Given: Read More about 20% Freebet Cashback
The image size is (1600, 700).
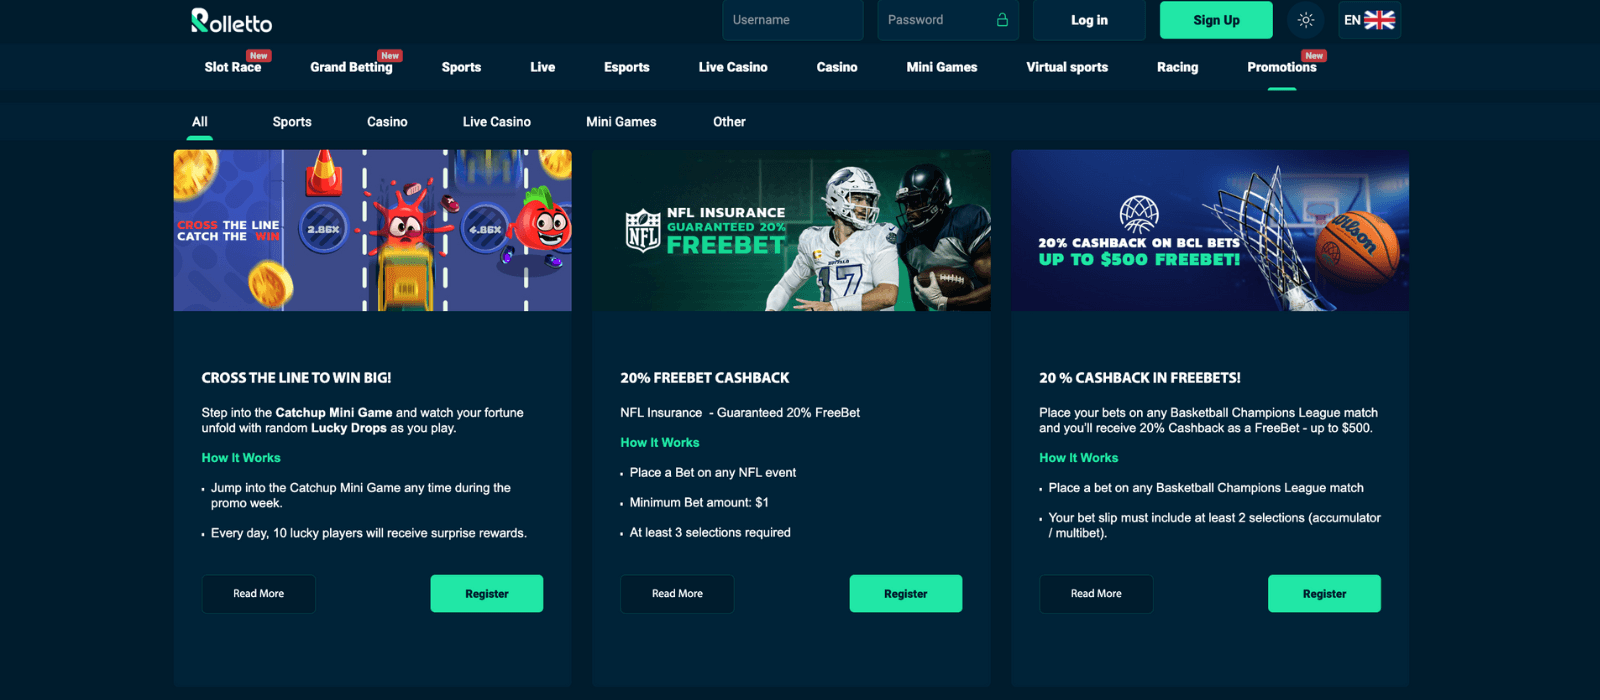Looking at the screenshot, I should click(677, 594).
